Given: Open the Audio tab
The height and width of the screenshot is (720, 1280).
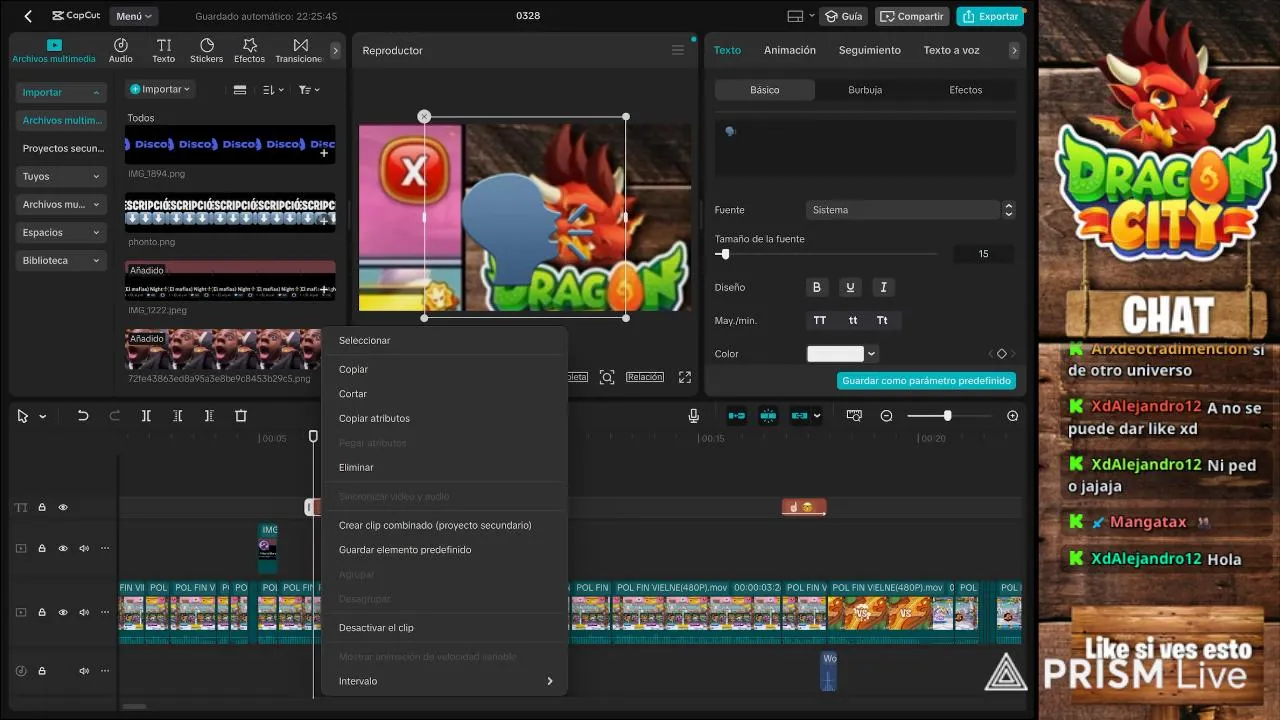Looking at the screenshot, I should tap(121, 51).
